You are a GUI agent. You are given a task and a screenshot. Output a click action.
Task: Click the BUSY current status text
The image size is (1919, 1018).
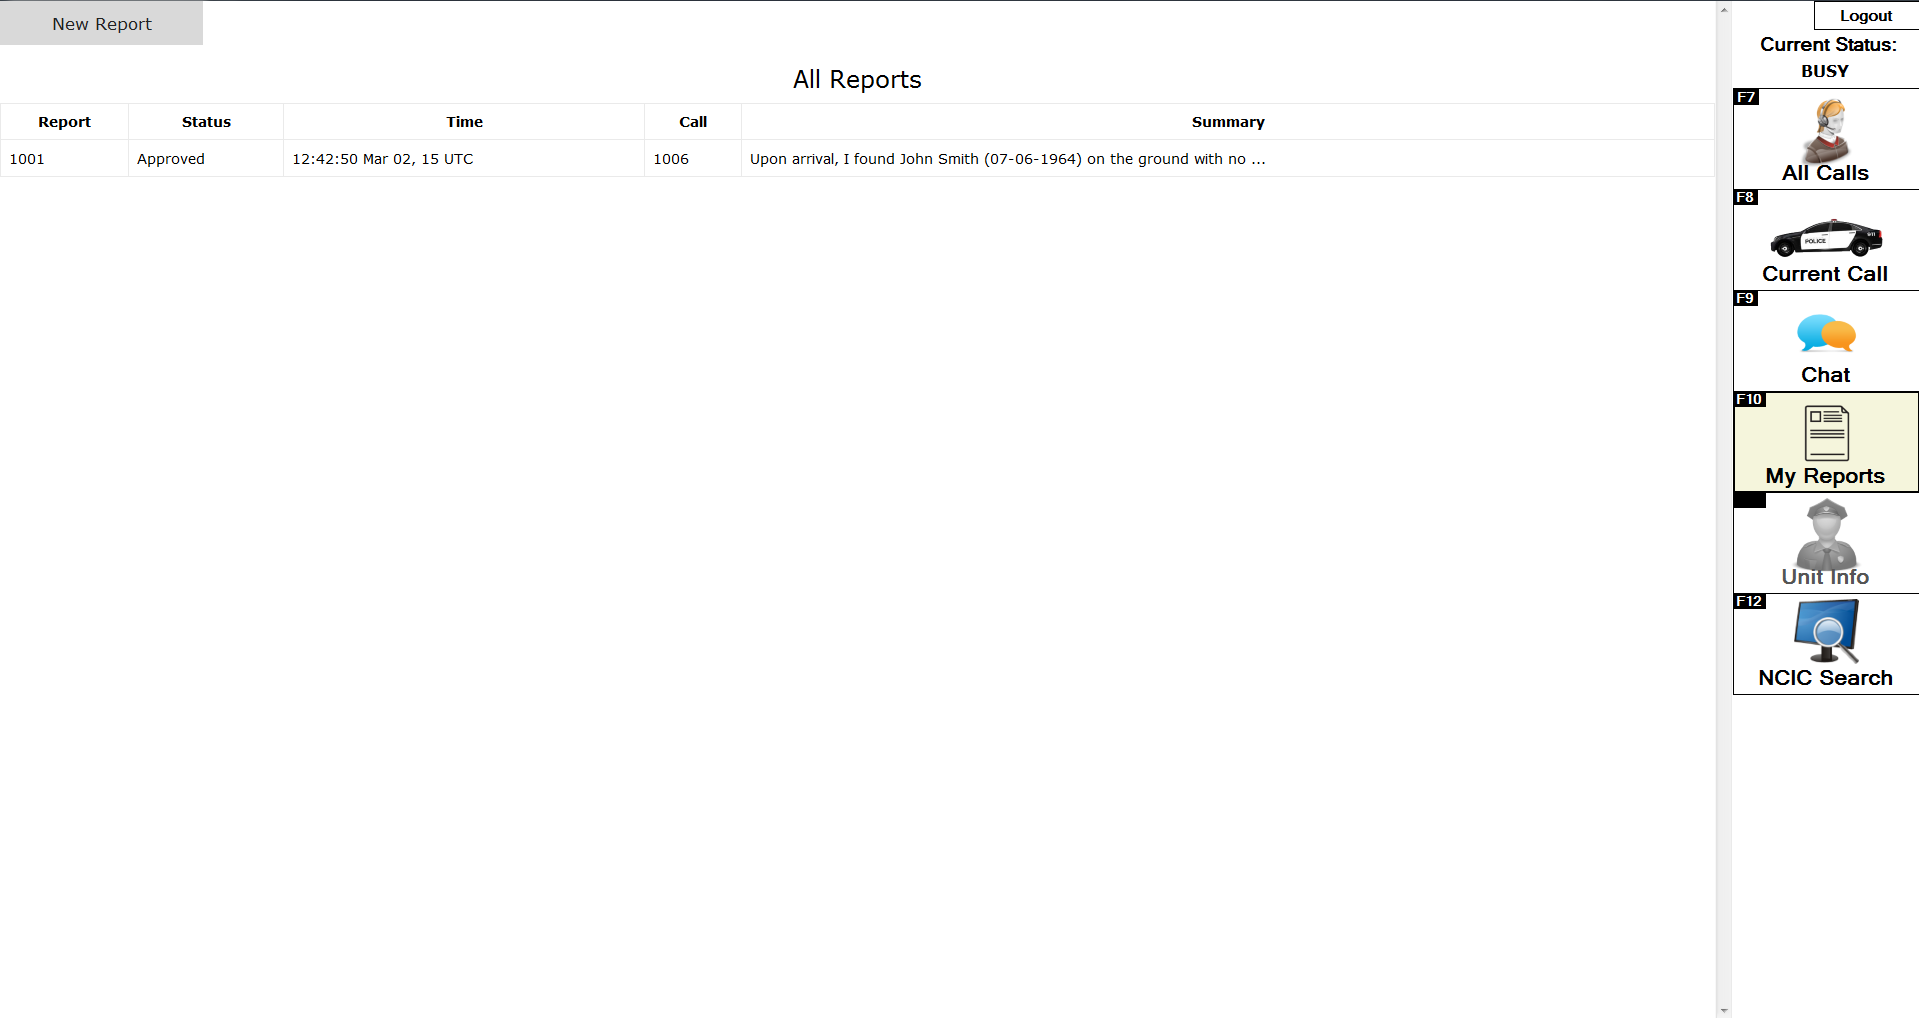(1825, 71)
